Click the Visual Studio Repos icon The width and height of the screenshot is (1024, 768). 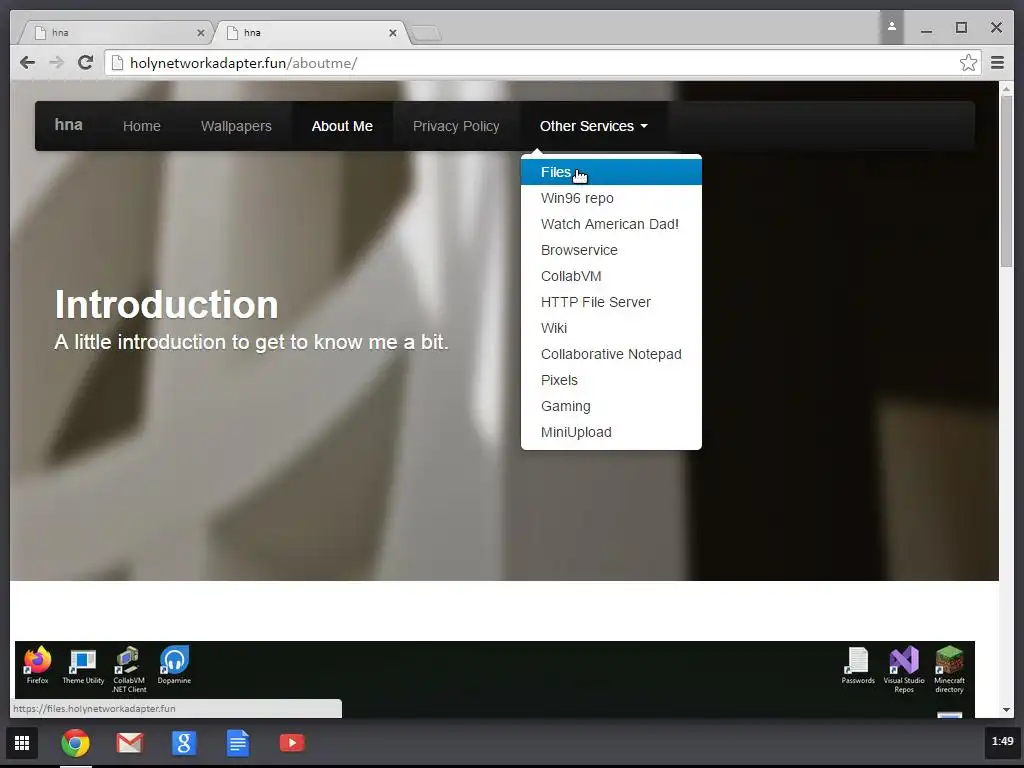[904, 669]
